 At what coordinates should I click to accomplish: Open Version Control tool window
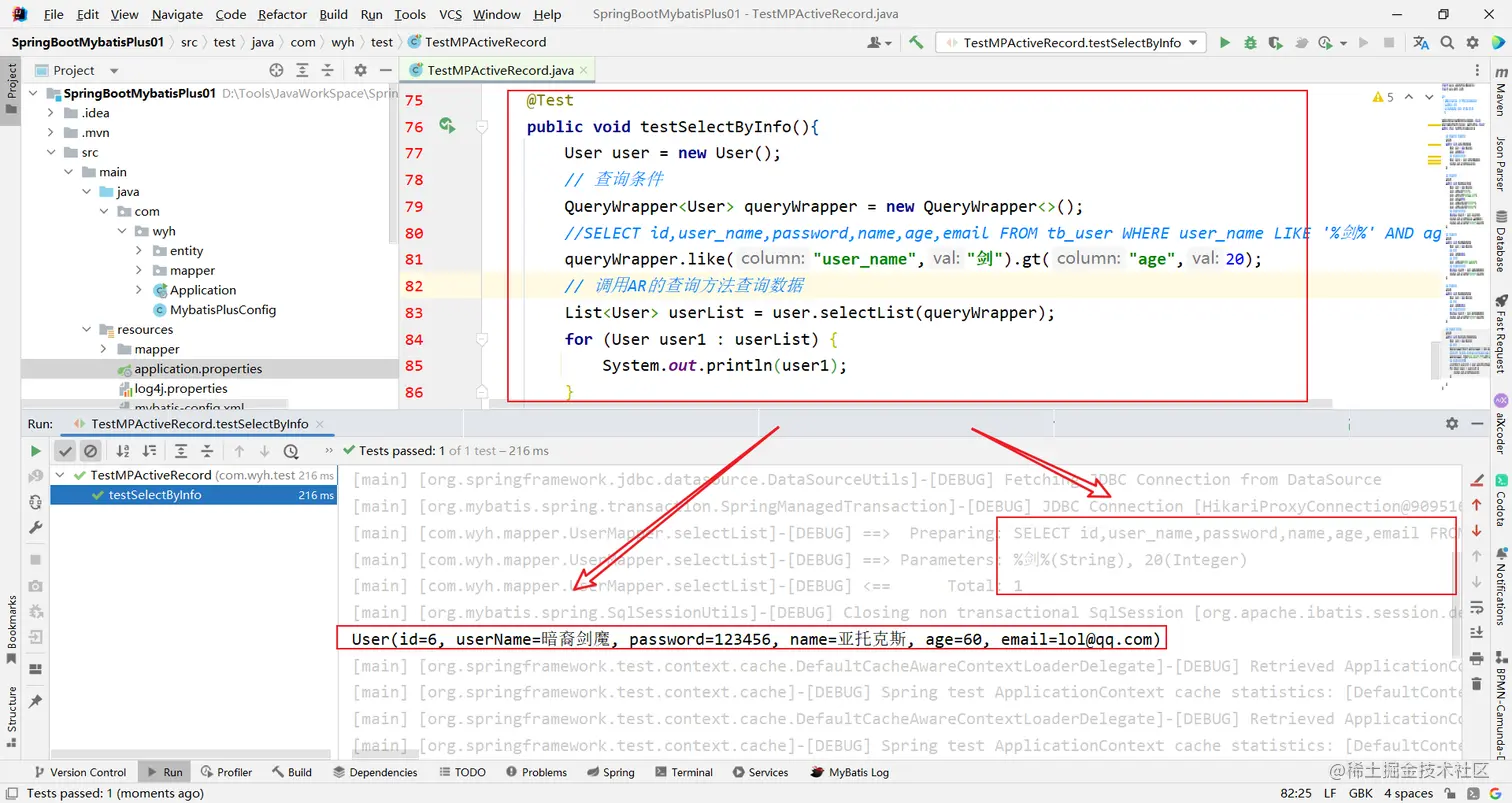click(79, 772)
